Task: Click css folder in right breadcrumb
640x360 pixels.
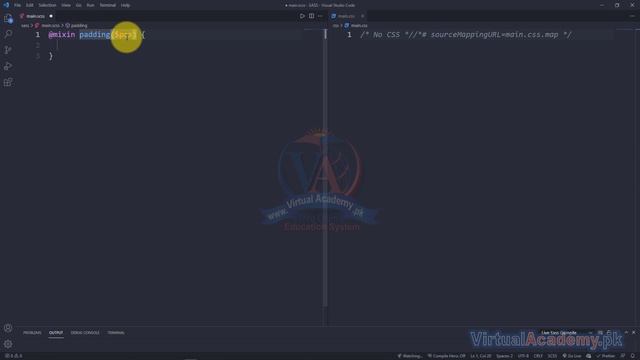Action: point(335,25)
